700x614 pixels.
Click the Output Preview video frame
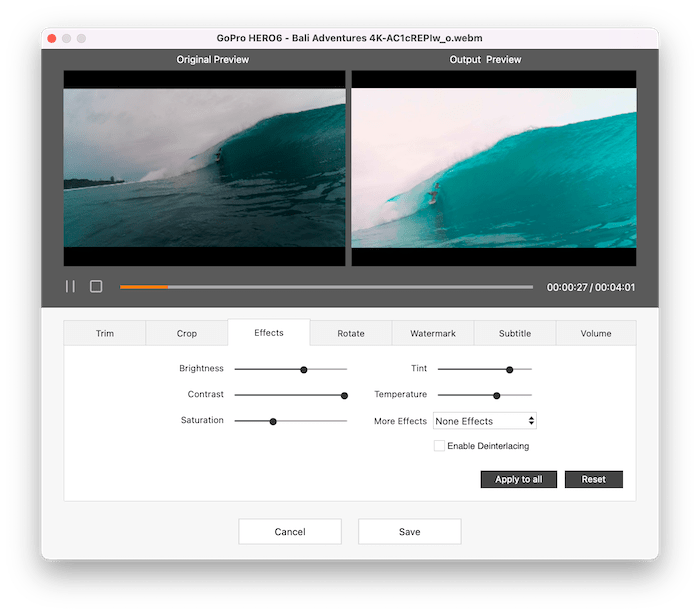[x=494, y=168]
